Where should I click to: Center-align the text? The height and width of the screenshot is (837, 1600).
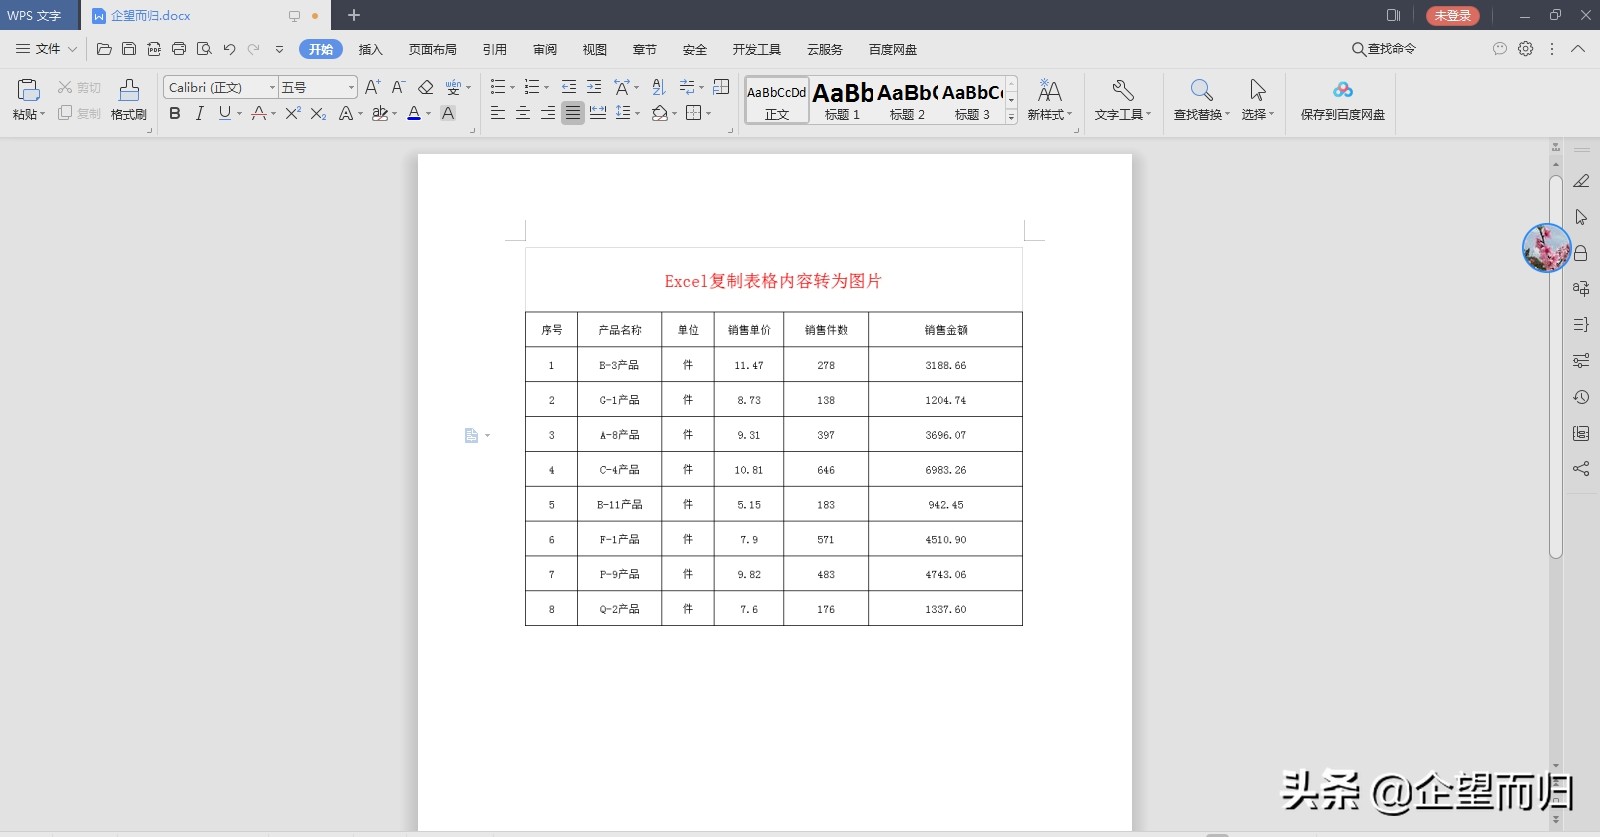(x=522, y=113)
